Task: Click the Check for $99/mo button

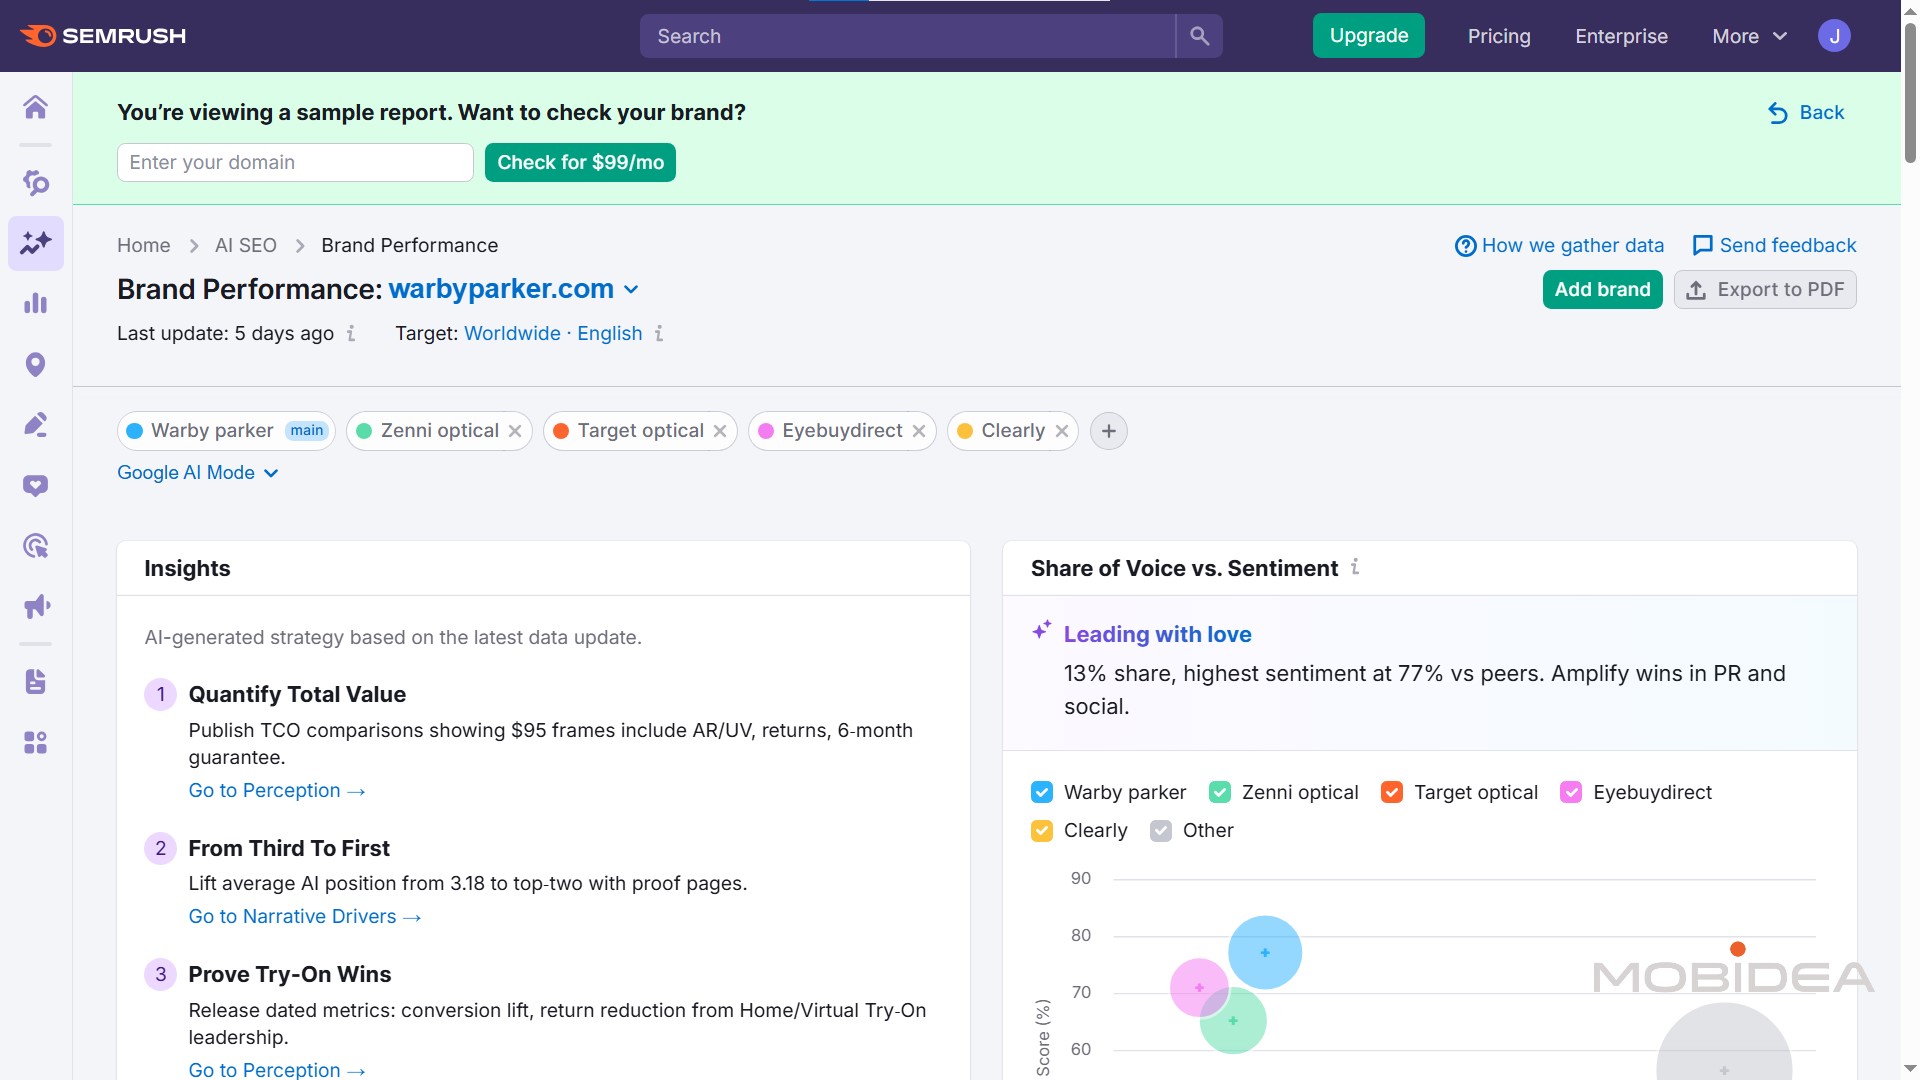Action: click(x=580, y=162)
